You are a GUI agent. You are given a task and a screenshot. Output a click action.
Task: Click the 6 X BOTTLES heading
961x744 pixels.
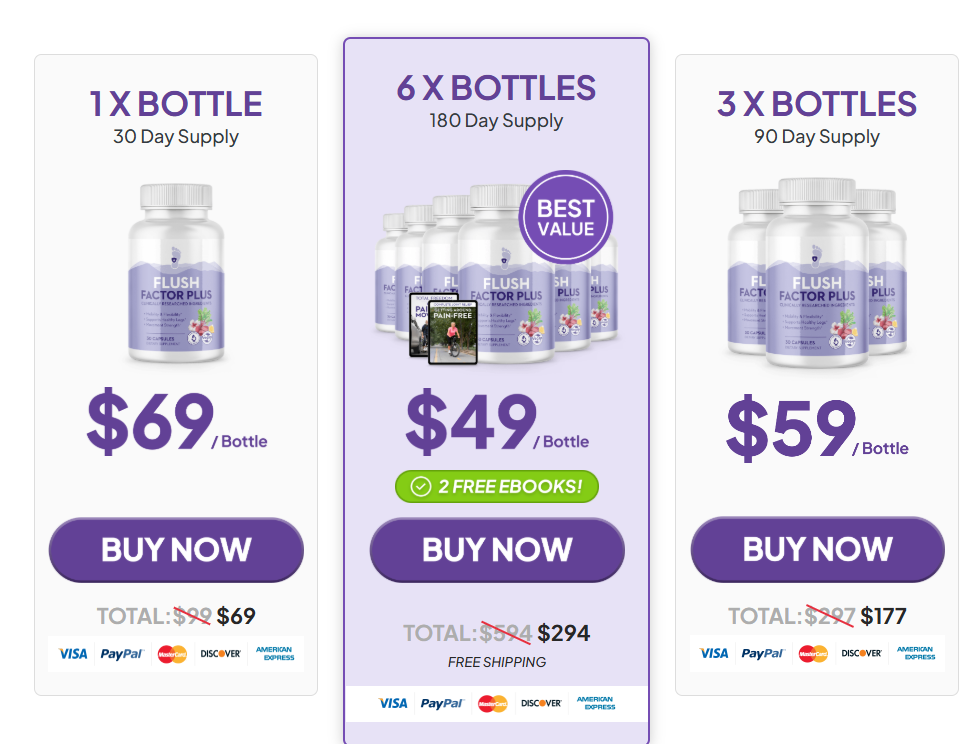point(496,88)
